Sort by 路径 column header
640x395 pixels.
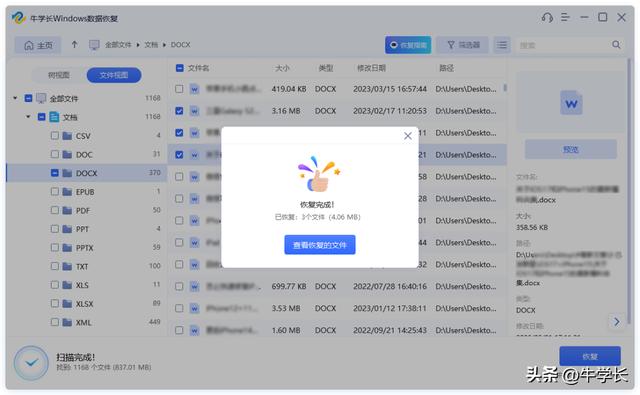[x=446, y=68]
